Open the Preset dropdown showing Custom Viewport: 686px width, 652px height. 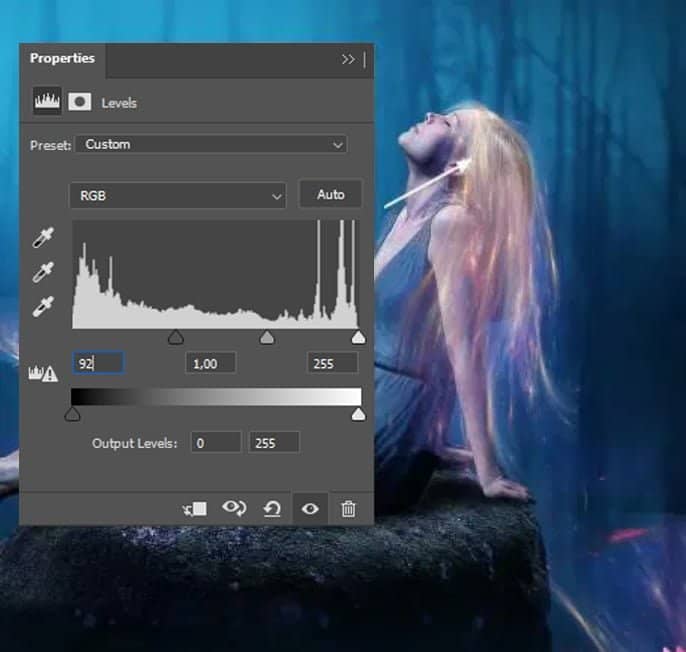click(x=211, y=144)
